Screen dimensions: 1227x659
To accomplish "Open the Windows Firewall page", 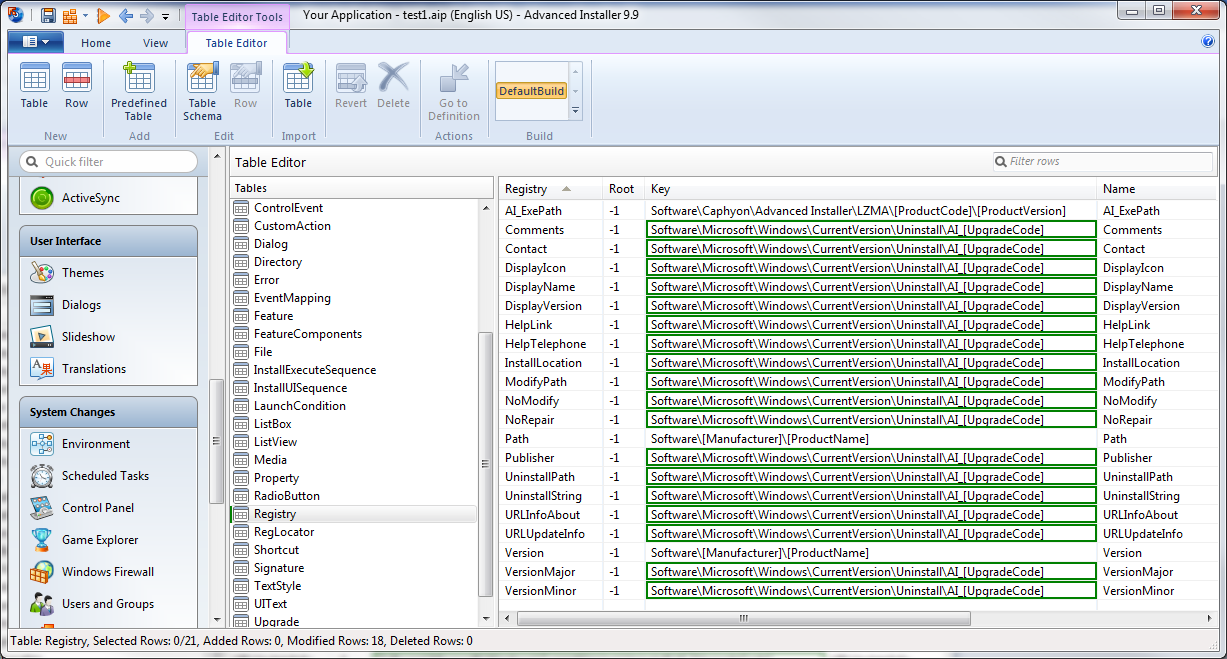I will coord(107,572).
